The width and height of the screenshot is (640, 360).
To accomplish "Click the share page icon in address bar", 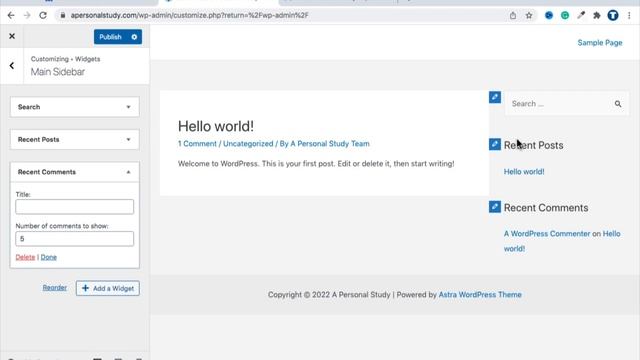I will (x=513, y=16).
